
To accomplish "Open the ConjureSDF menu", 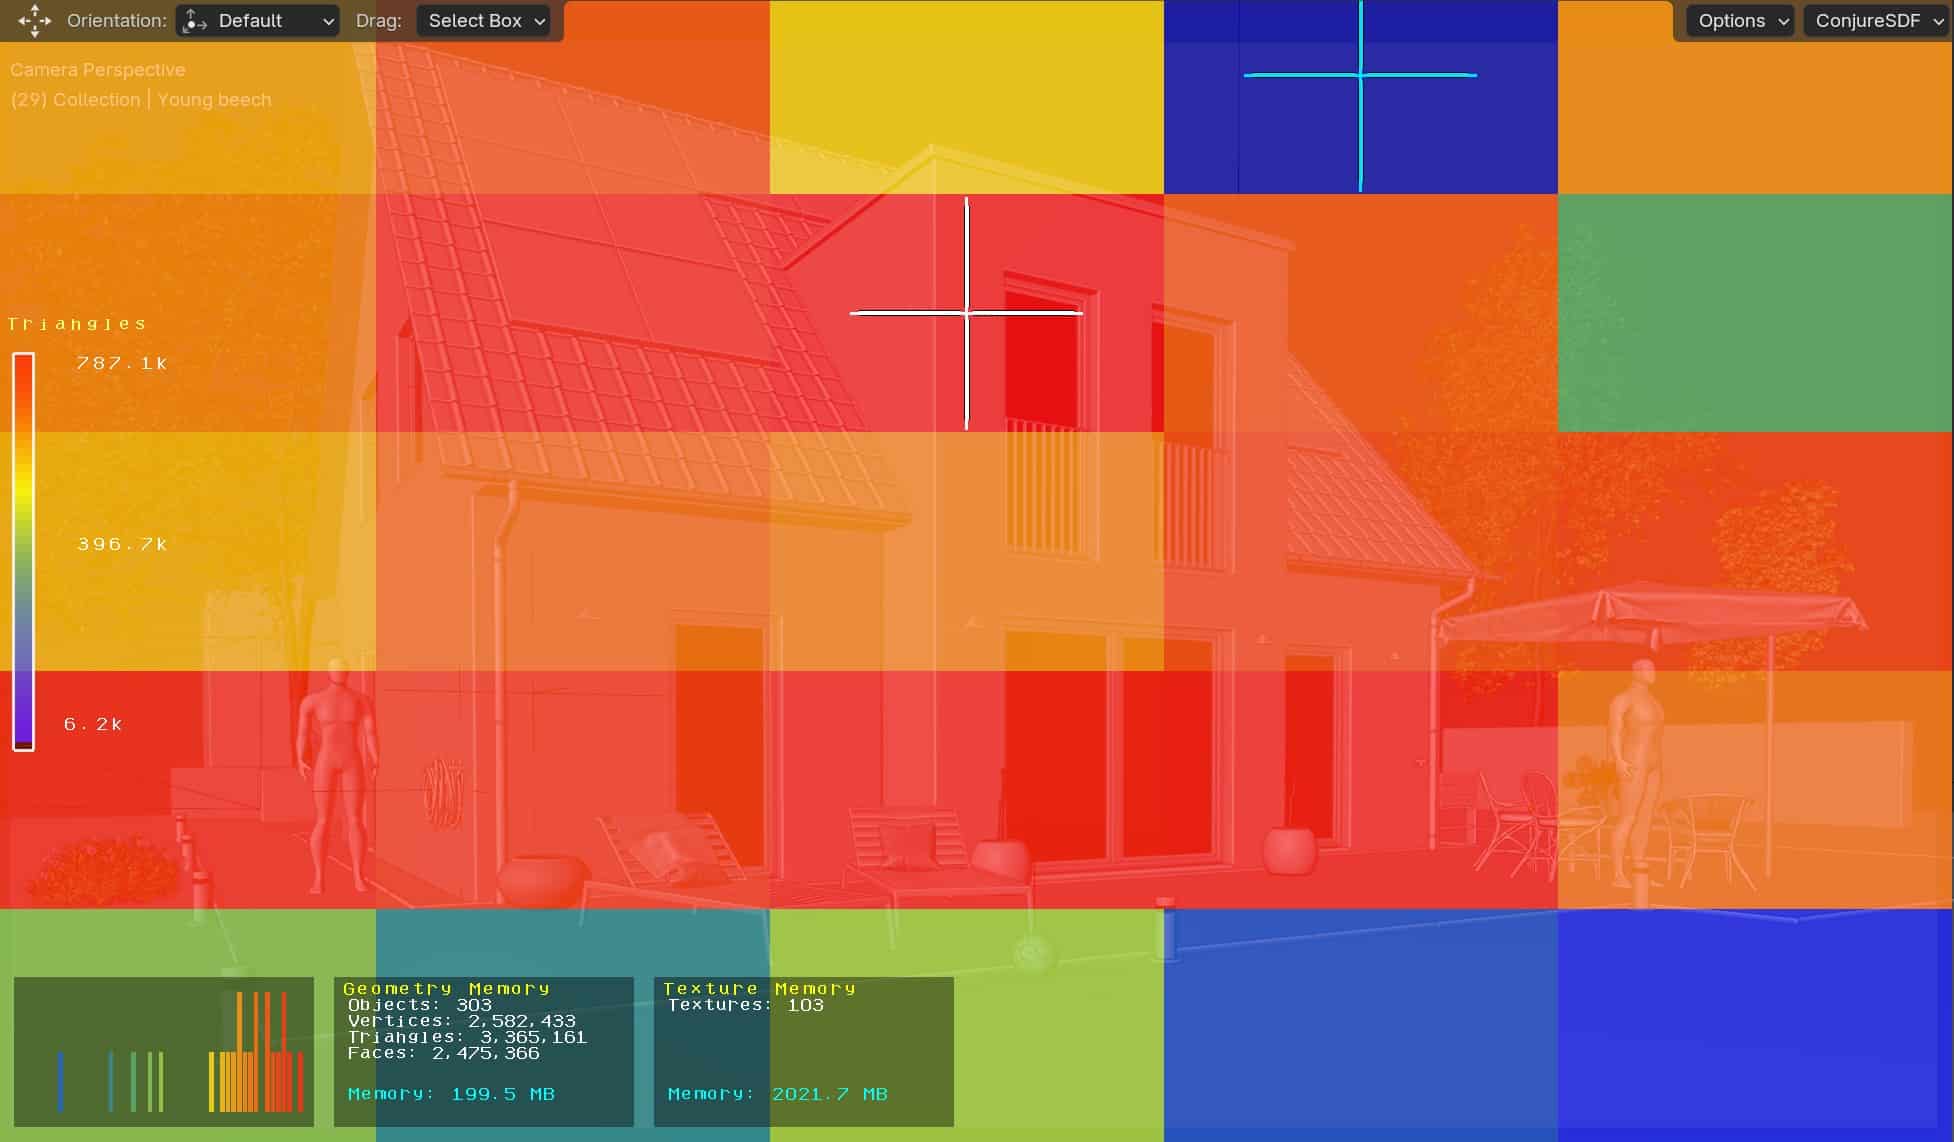I will [1877, 20].
